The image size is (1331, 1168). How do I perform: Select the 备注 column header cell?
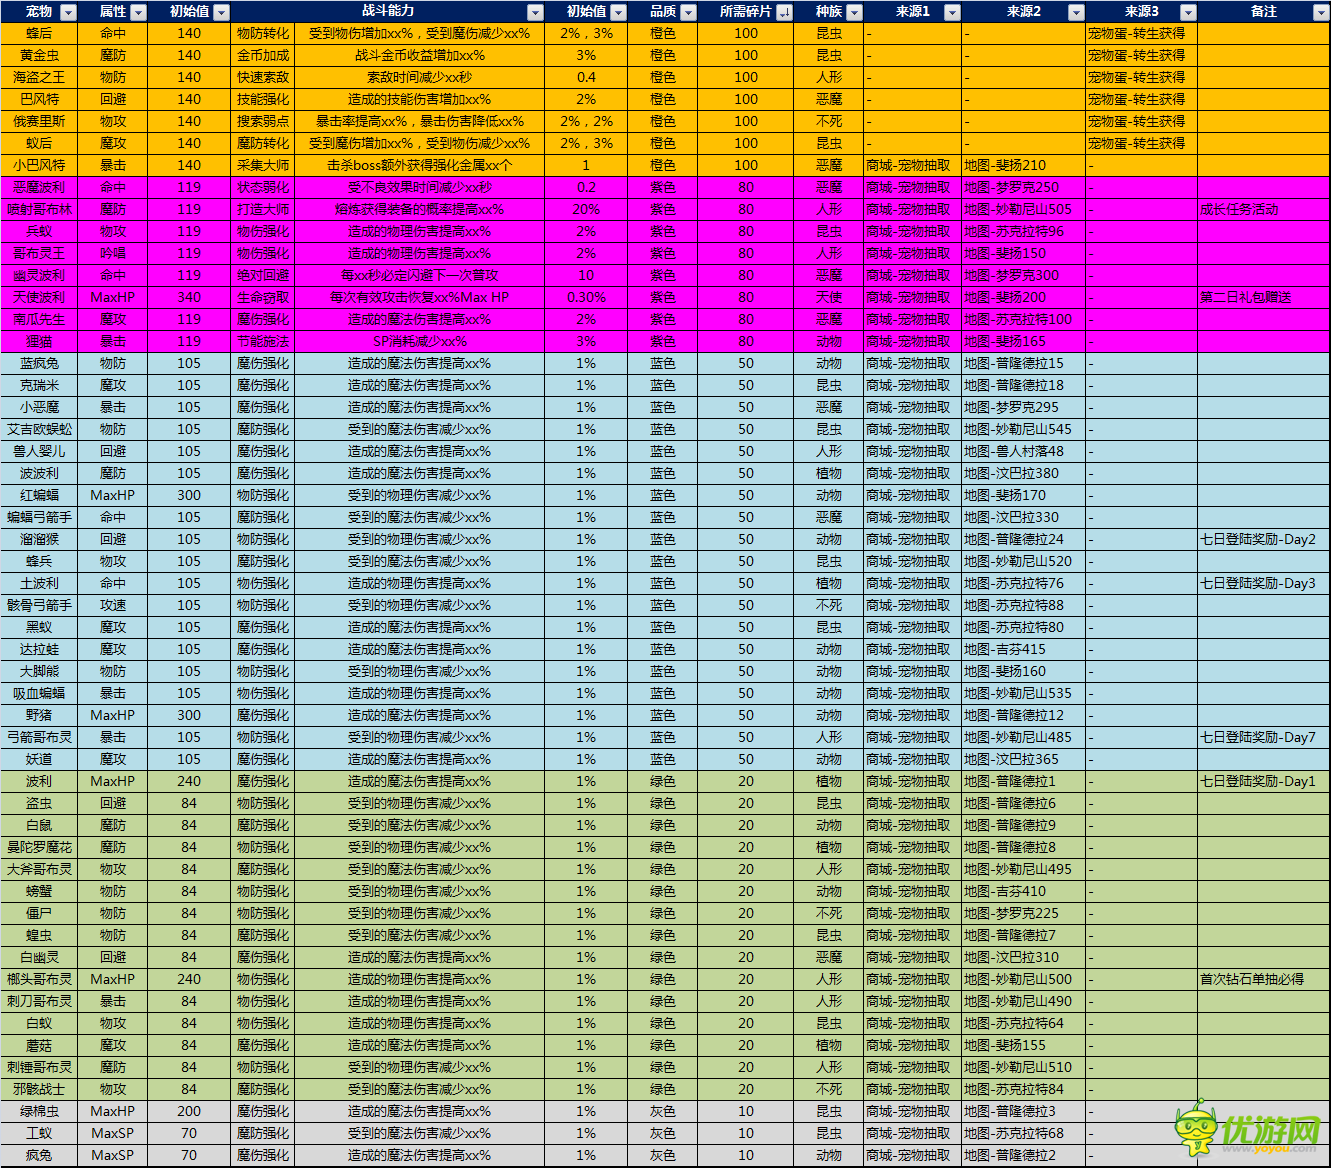(x=1264, y=11)
